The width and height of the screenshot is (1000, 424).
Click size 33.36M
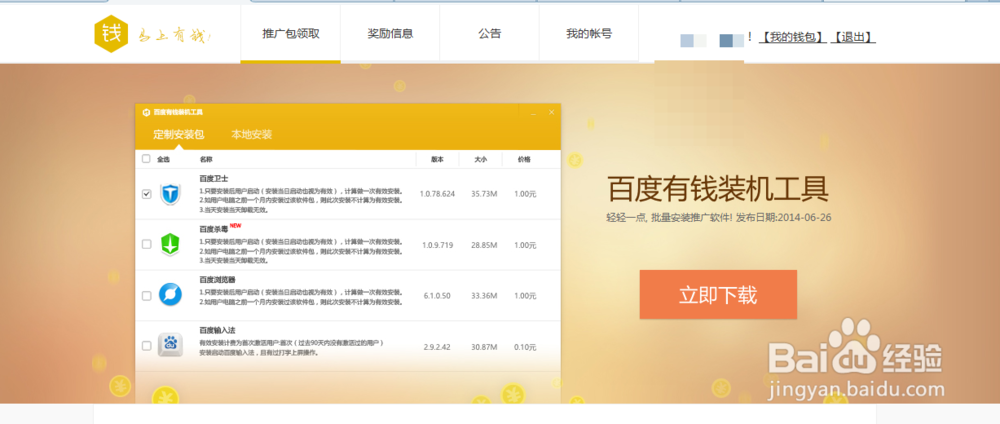coord(484,296)
